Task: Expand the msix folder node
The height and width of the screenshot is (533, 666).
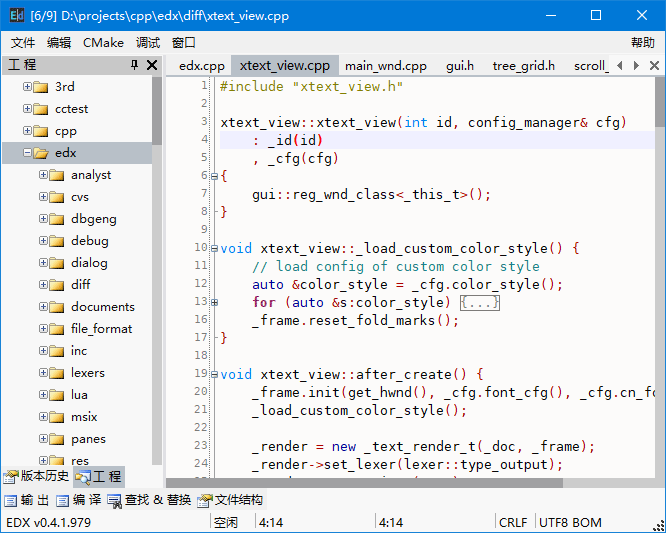Action: (43, 417)
